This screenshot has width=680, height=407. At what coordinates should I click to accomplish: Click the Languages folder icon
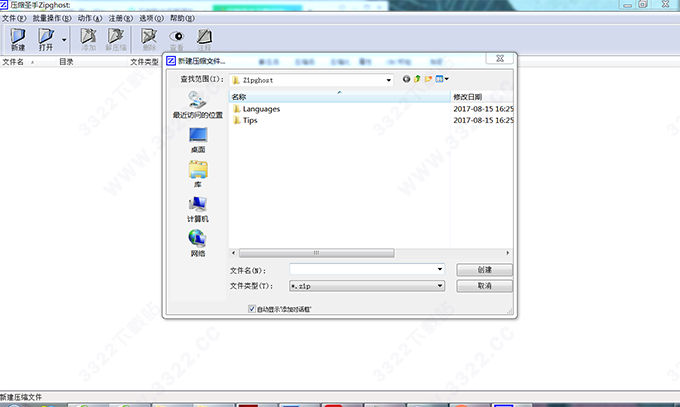click(x=236, y=109)
